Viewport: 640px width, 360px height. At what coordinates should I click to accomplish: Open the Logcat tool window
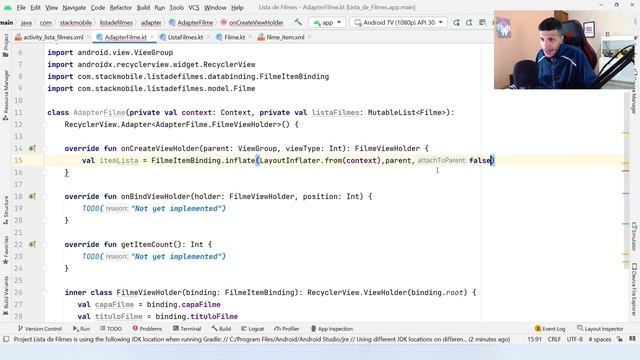253,329
